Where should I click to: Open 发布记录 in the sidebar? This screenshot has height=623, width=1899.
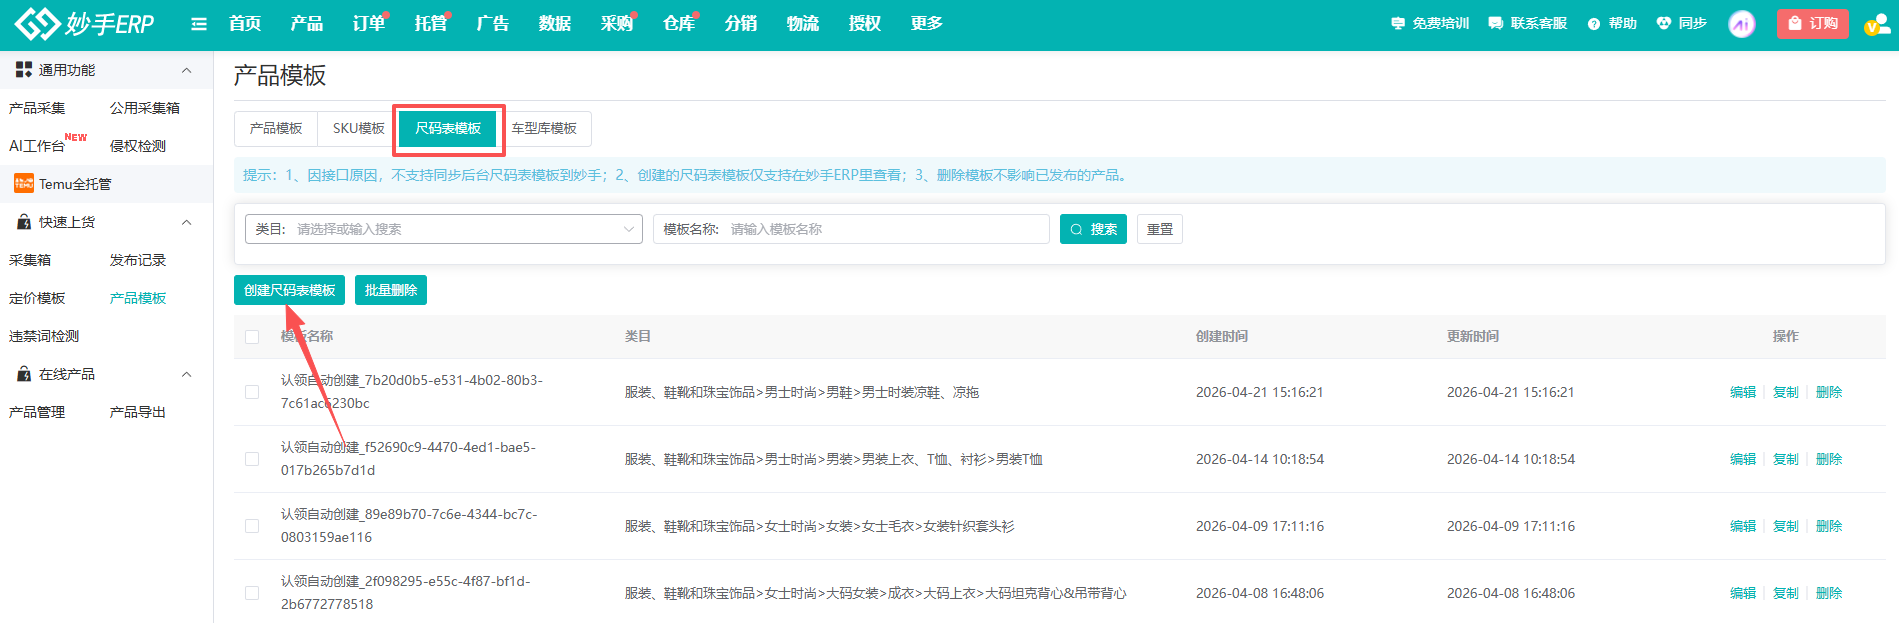tap(138, 260)
